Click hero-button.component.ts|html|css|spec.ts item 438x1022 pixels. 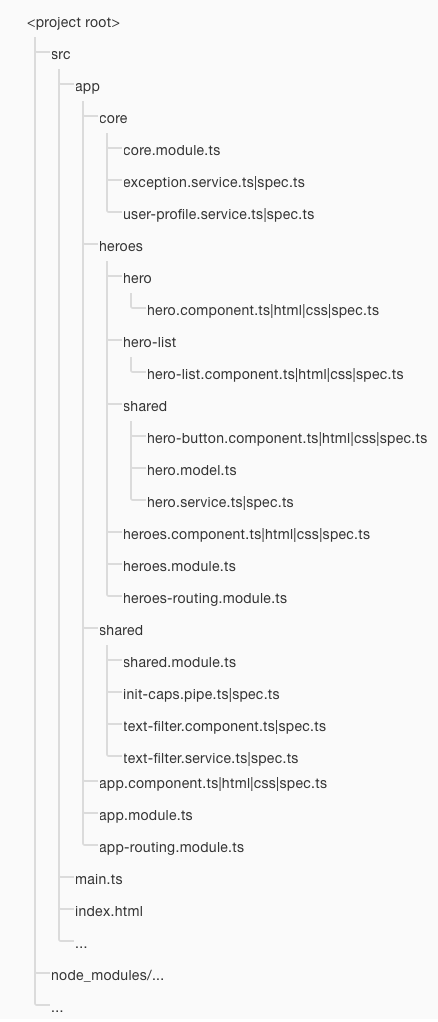click(287, 438)
